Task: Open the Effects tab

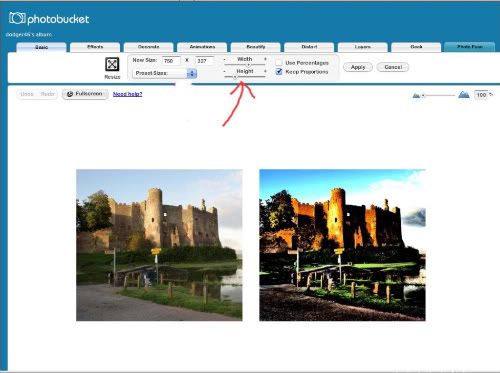Action: point(95,47)
